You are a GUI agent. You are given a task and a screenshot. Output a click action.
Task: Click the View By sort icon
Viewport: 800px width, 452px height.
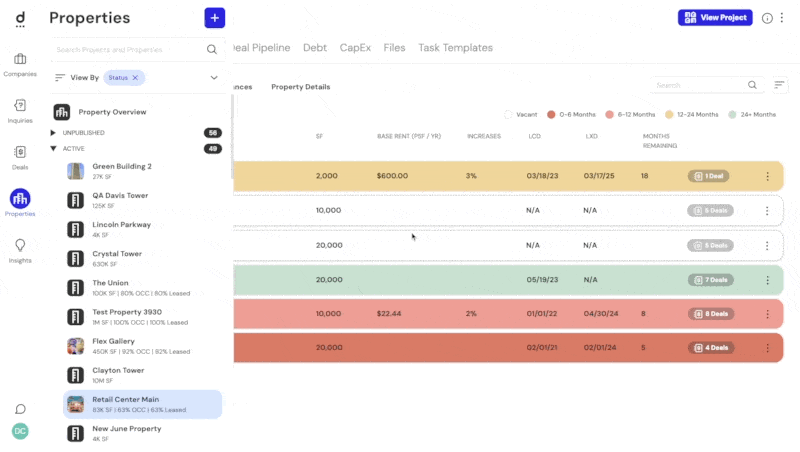(x=60, y=78)
